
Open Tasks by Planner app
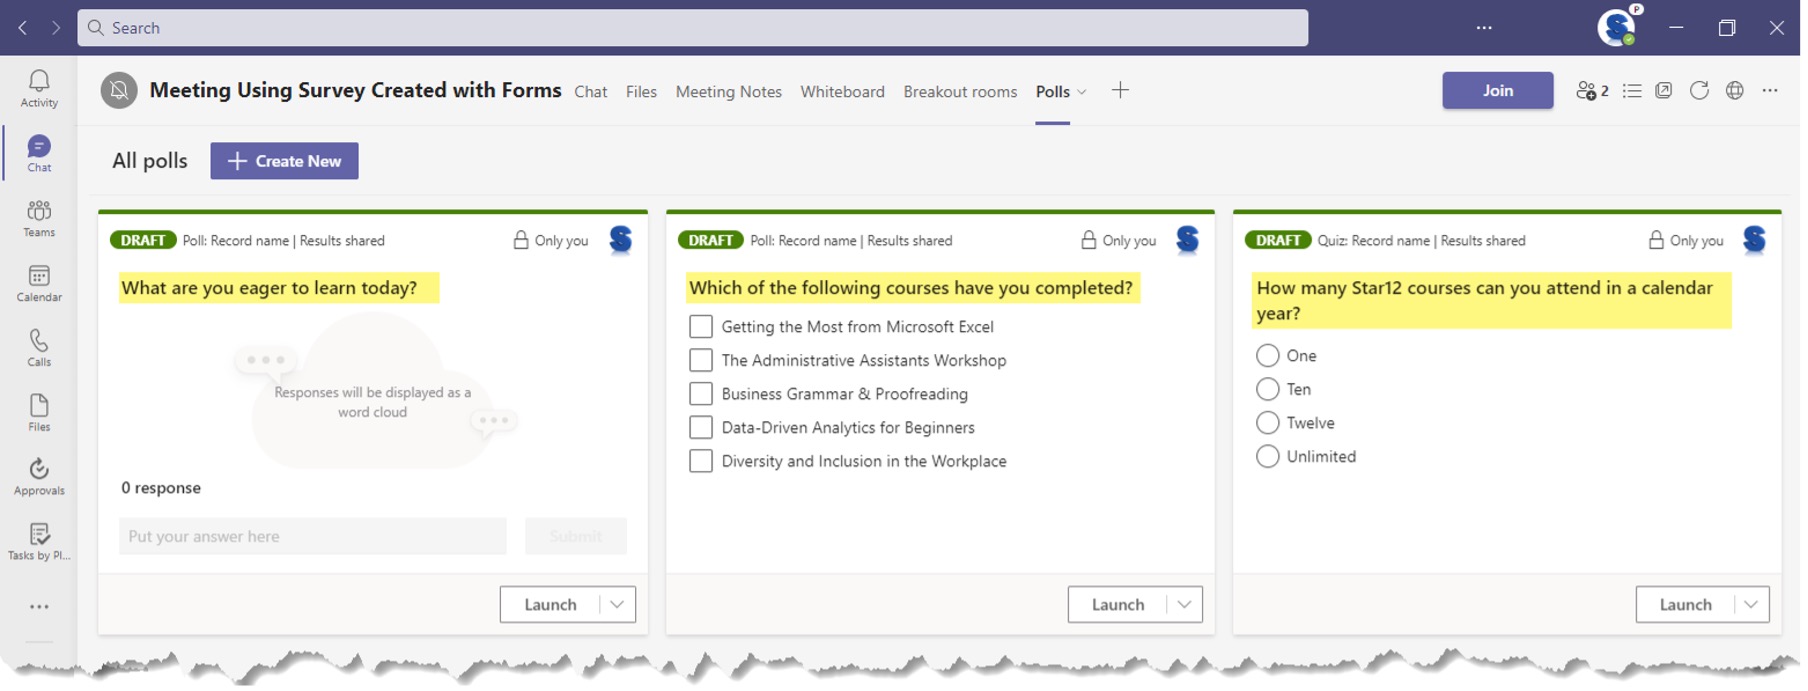(39, 542)
